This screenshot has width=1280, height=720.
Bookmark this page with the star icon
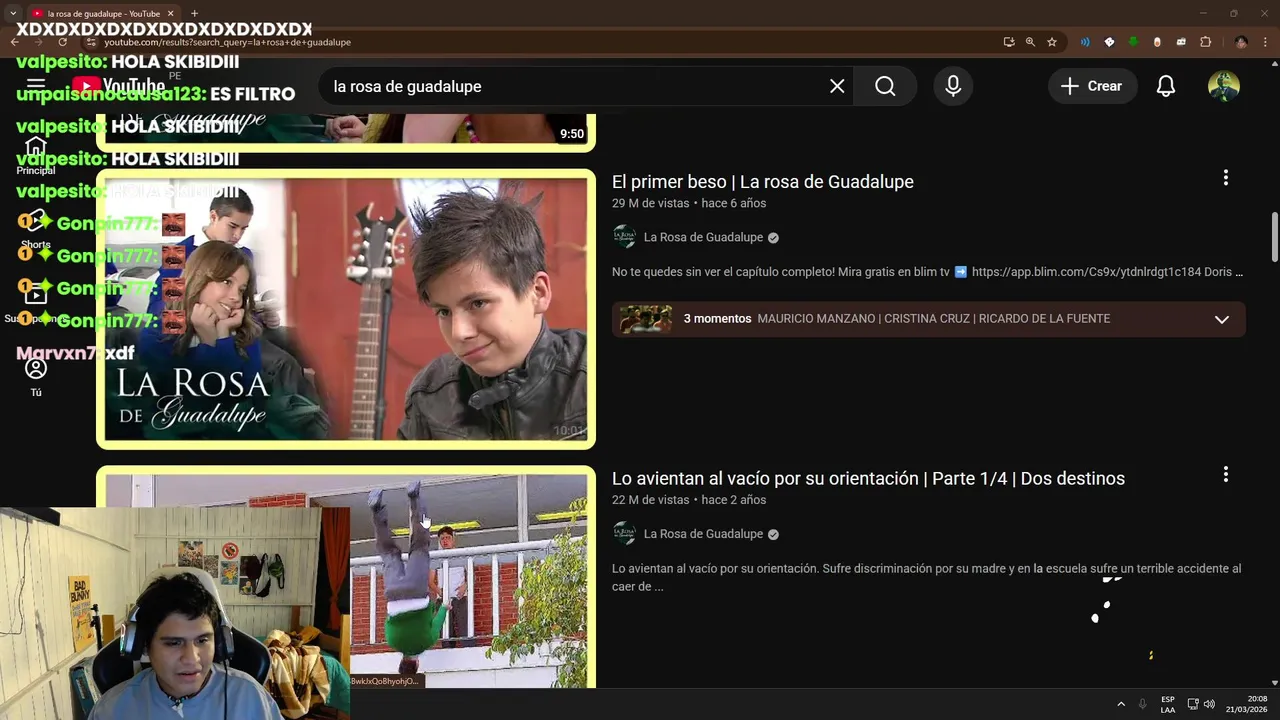(1052, 42)
